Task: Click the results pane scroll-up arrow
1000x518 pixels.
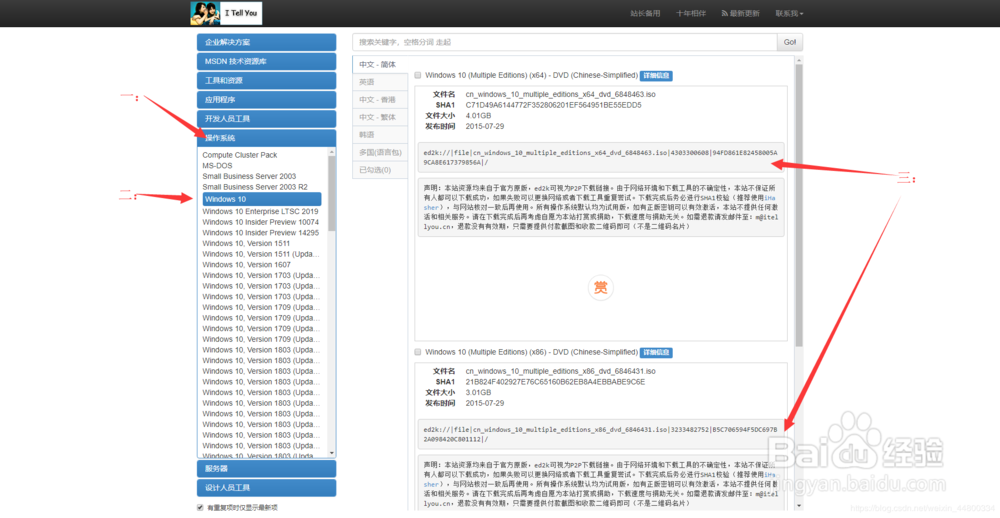Action: pos(799,60)
